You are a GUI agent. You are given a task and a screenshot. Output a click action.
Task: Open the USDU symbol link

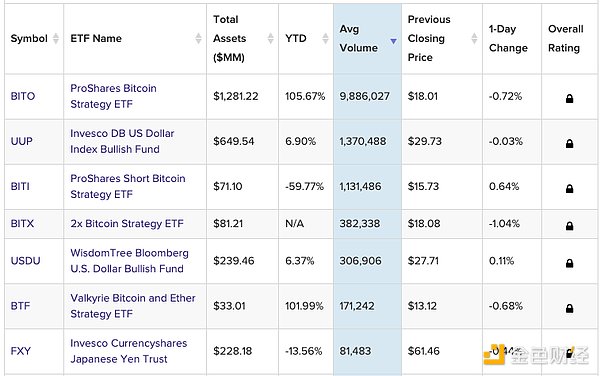[x=25, y=261]
